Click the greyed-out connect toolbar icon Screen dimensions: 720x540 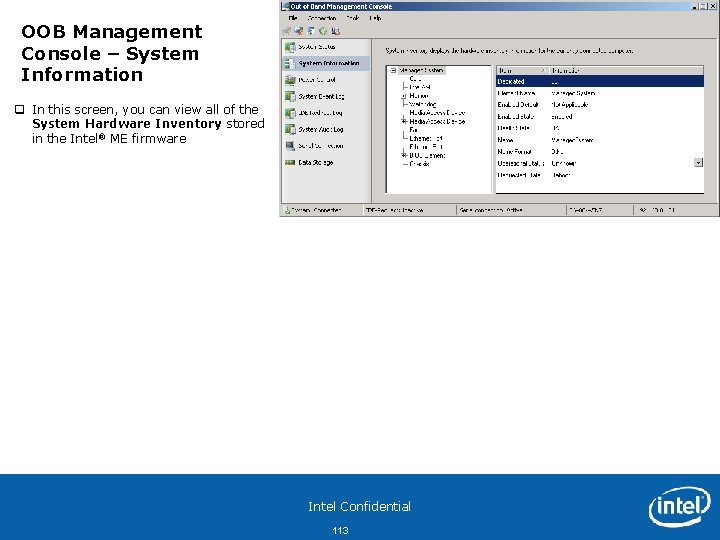pos(287,31)
